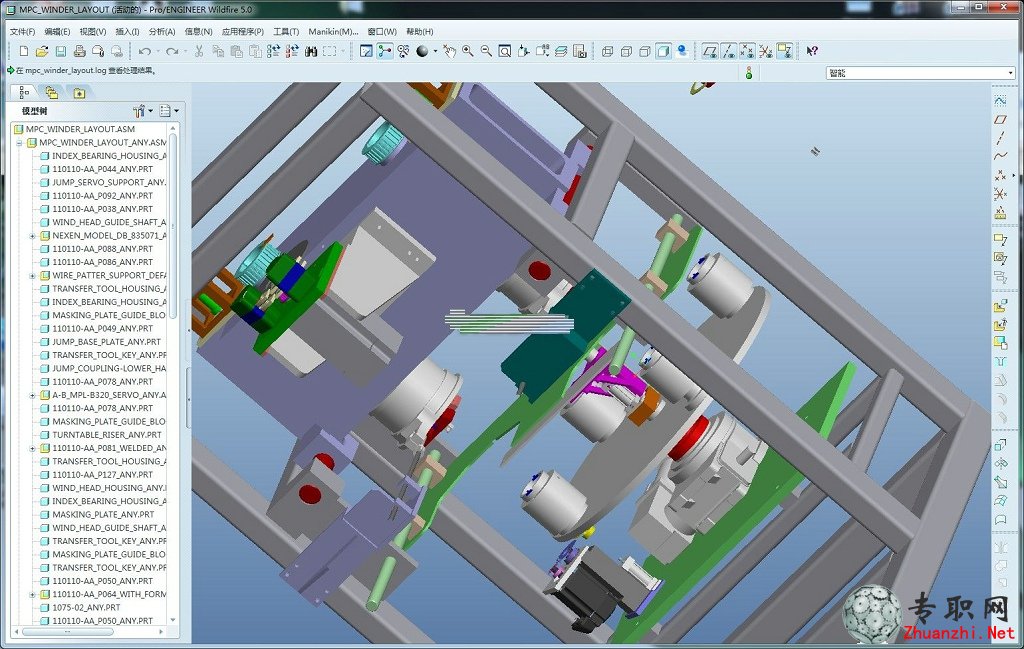
Task: Open the model tree Show dropdown
Action: coord(169,111)
